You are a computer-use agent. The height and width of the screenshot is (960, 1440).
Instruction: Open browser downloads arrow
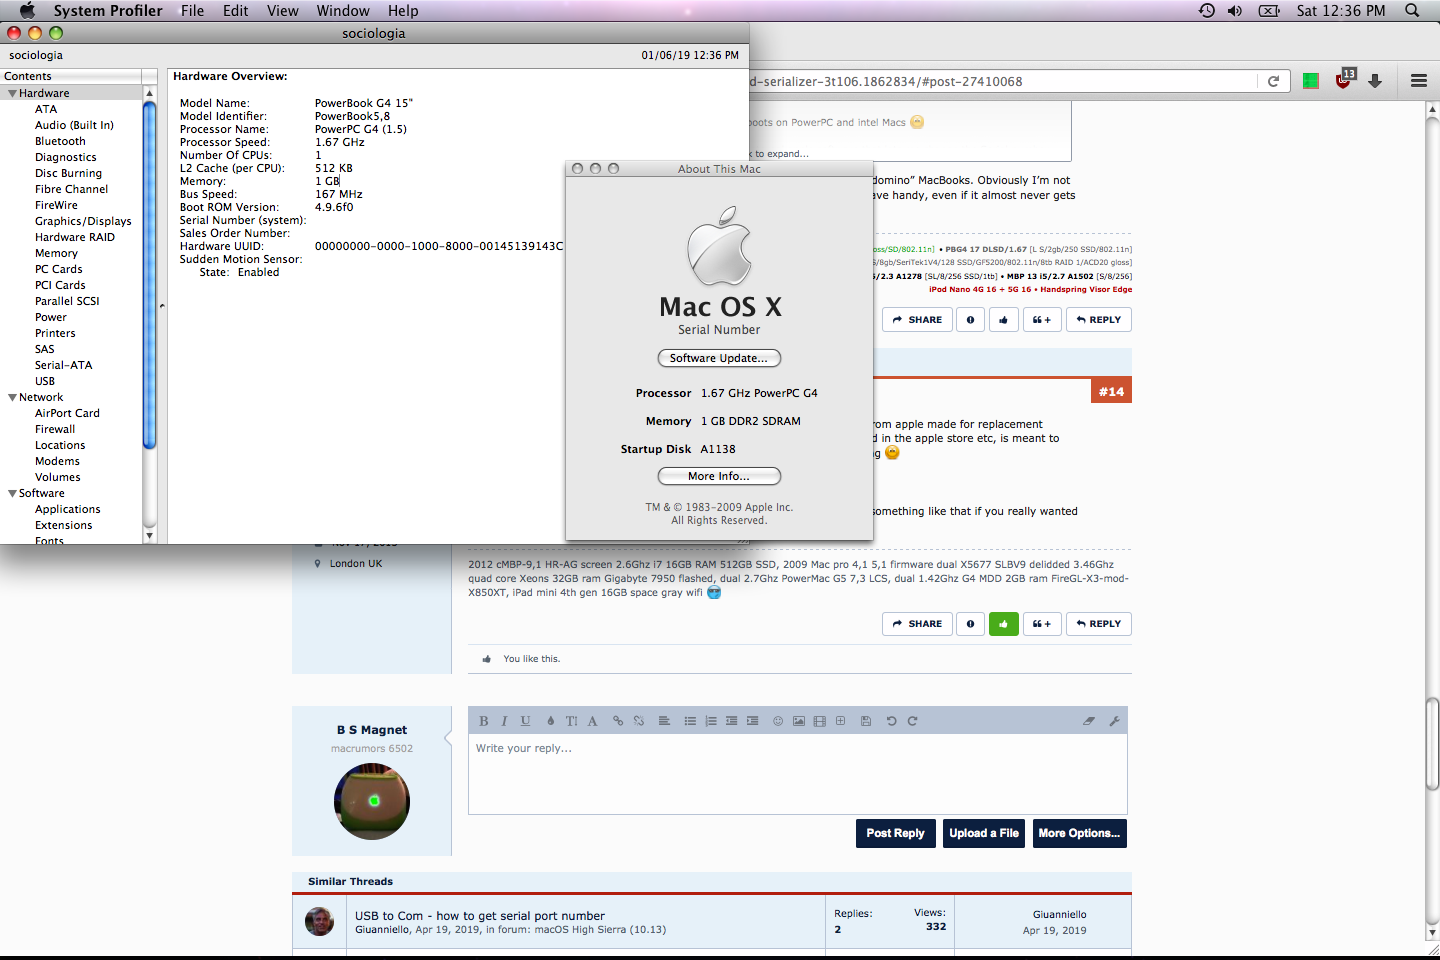click(1376, 82)
